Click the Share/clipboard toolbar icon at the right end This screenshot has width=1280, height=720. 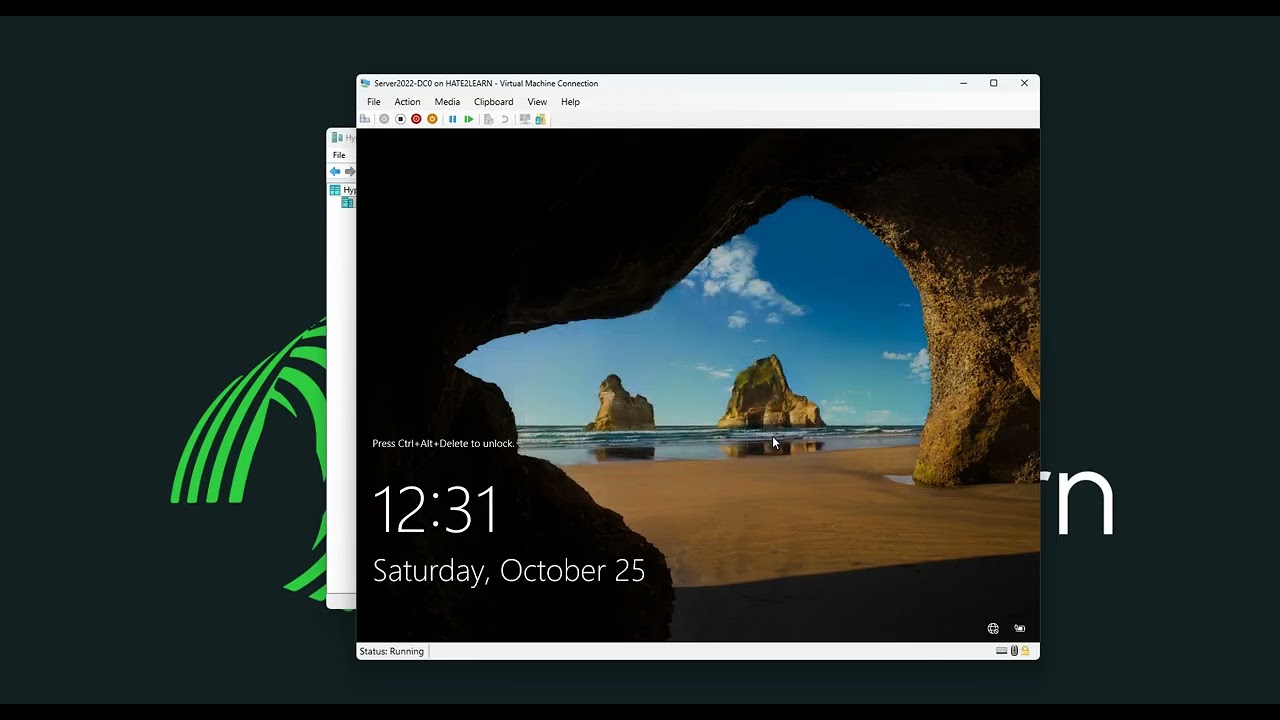pos(541,119)
